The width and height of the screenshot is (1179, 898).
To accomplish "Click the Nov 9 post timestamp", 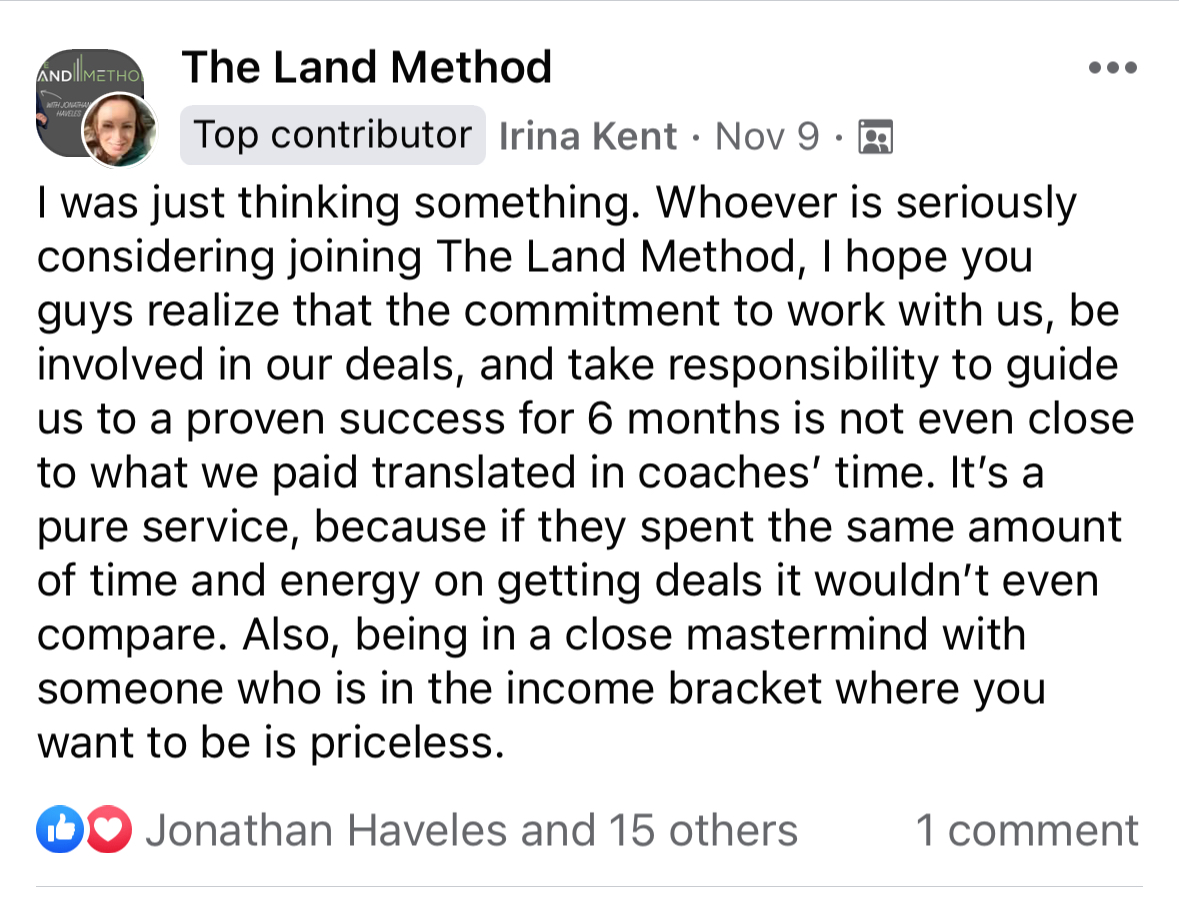I will pos(767,136).
